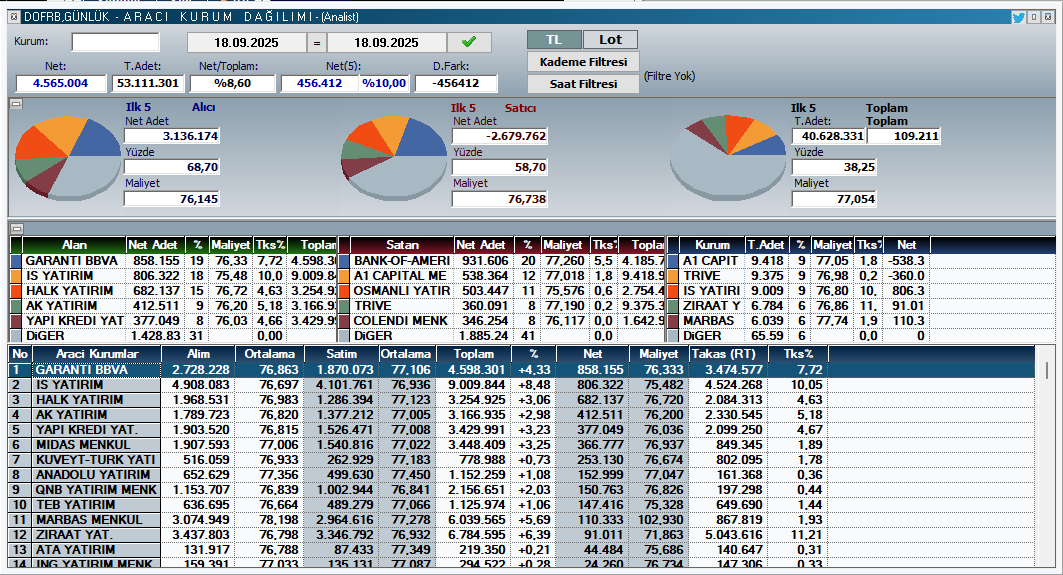Select GARANTI BBVA row in main table
Viewport: 1063px width, 575px height.
tap(521, 370)
